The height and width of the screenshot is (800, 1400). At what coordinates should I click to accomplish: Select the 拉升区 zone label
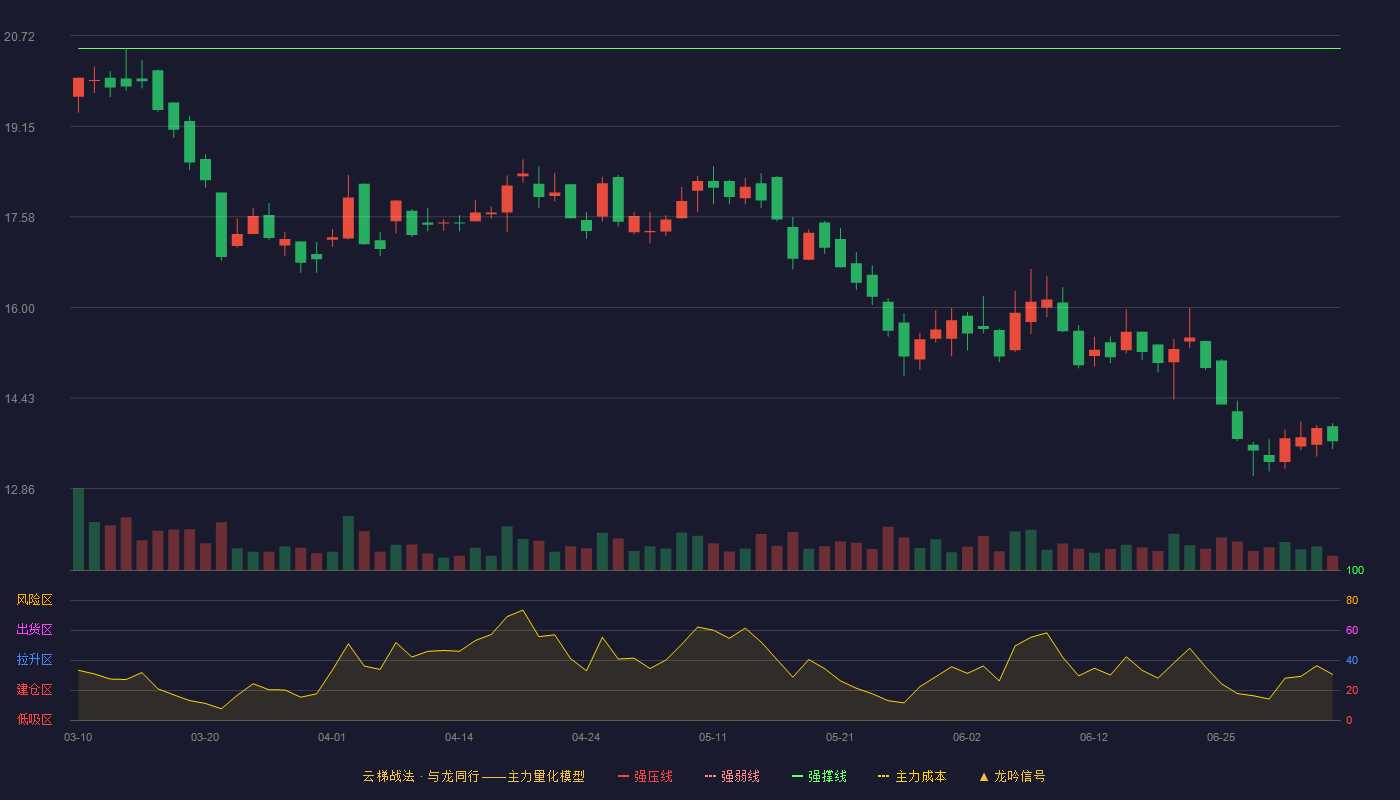coord(34,660)
